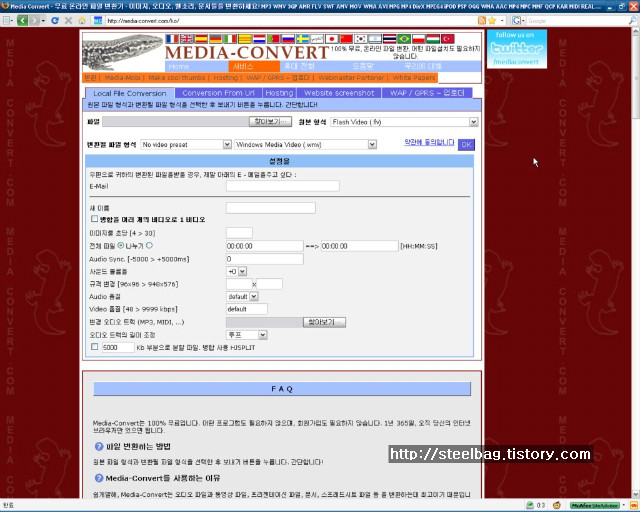Viewport: 640px width, 512px height.
Task: Click the RSS feed icon in address bar
Action: [482, 20]
